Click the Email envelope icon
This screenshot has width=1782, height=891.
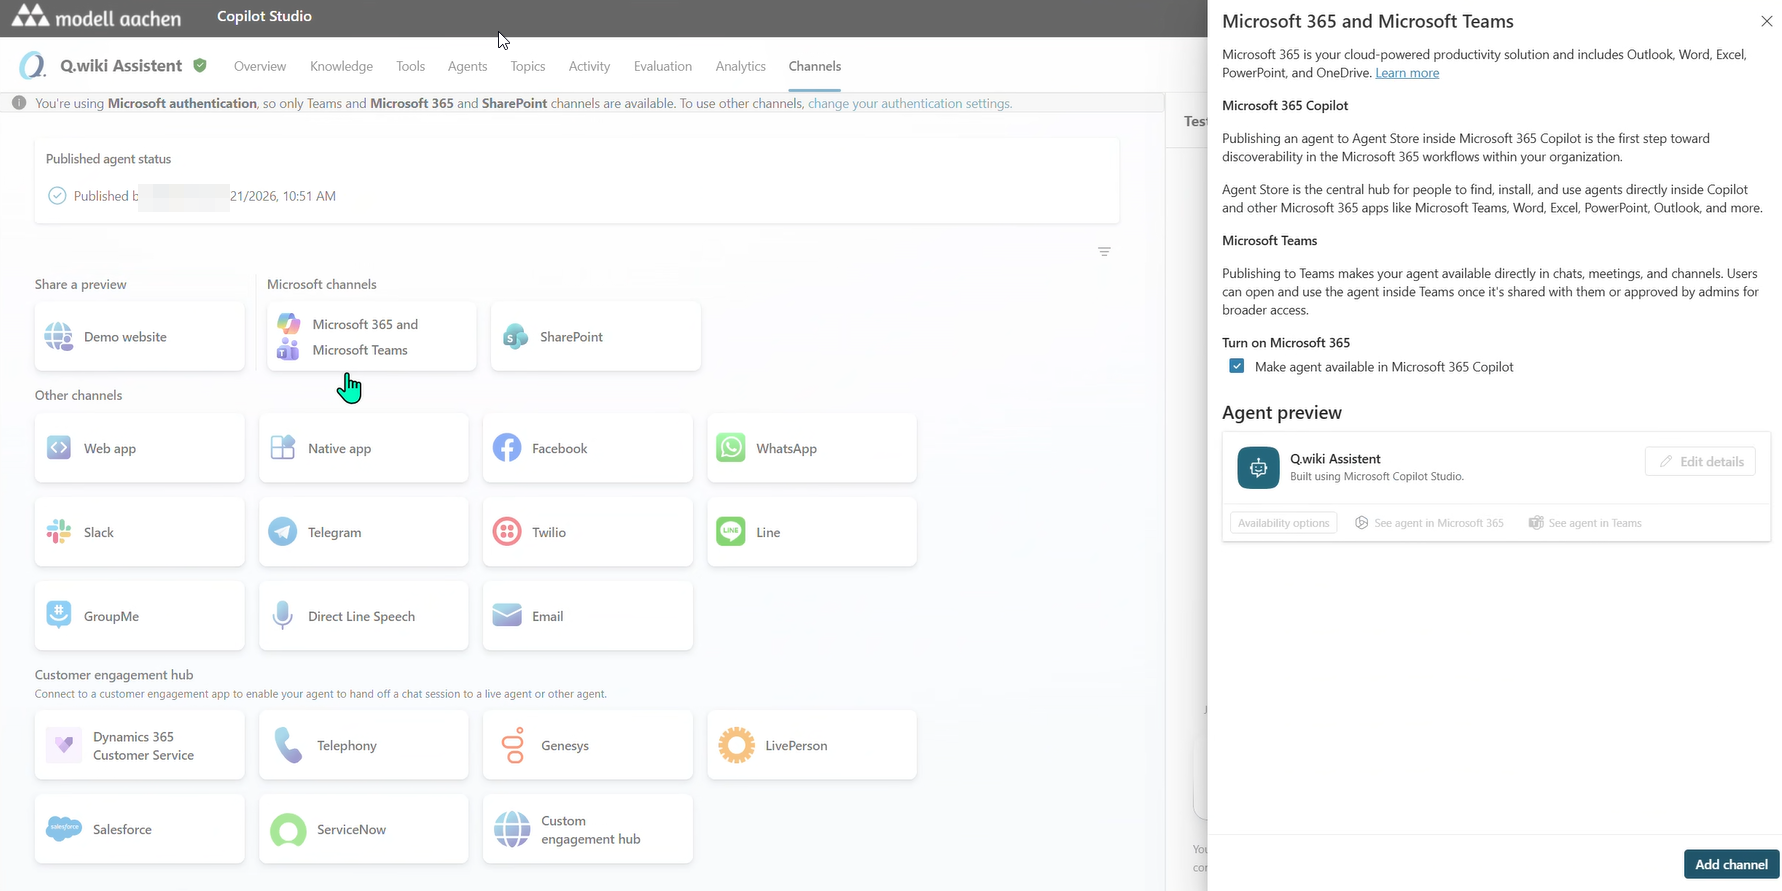(x=507, y=616)
